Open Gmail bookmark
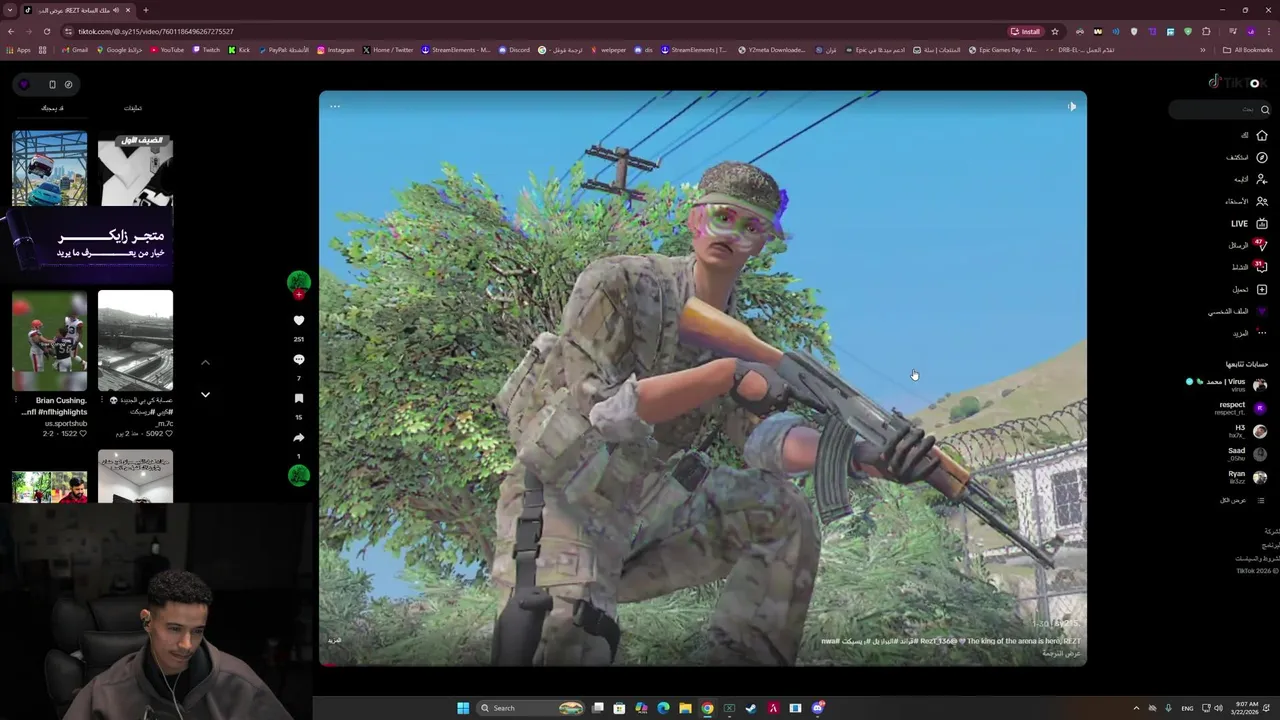Viewport: 1280px width, 720px height. click(74, 50)
